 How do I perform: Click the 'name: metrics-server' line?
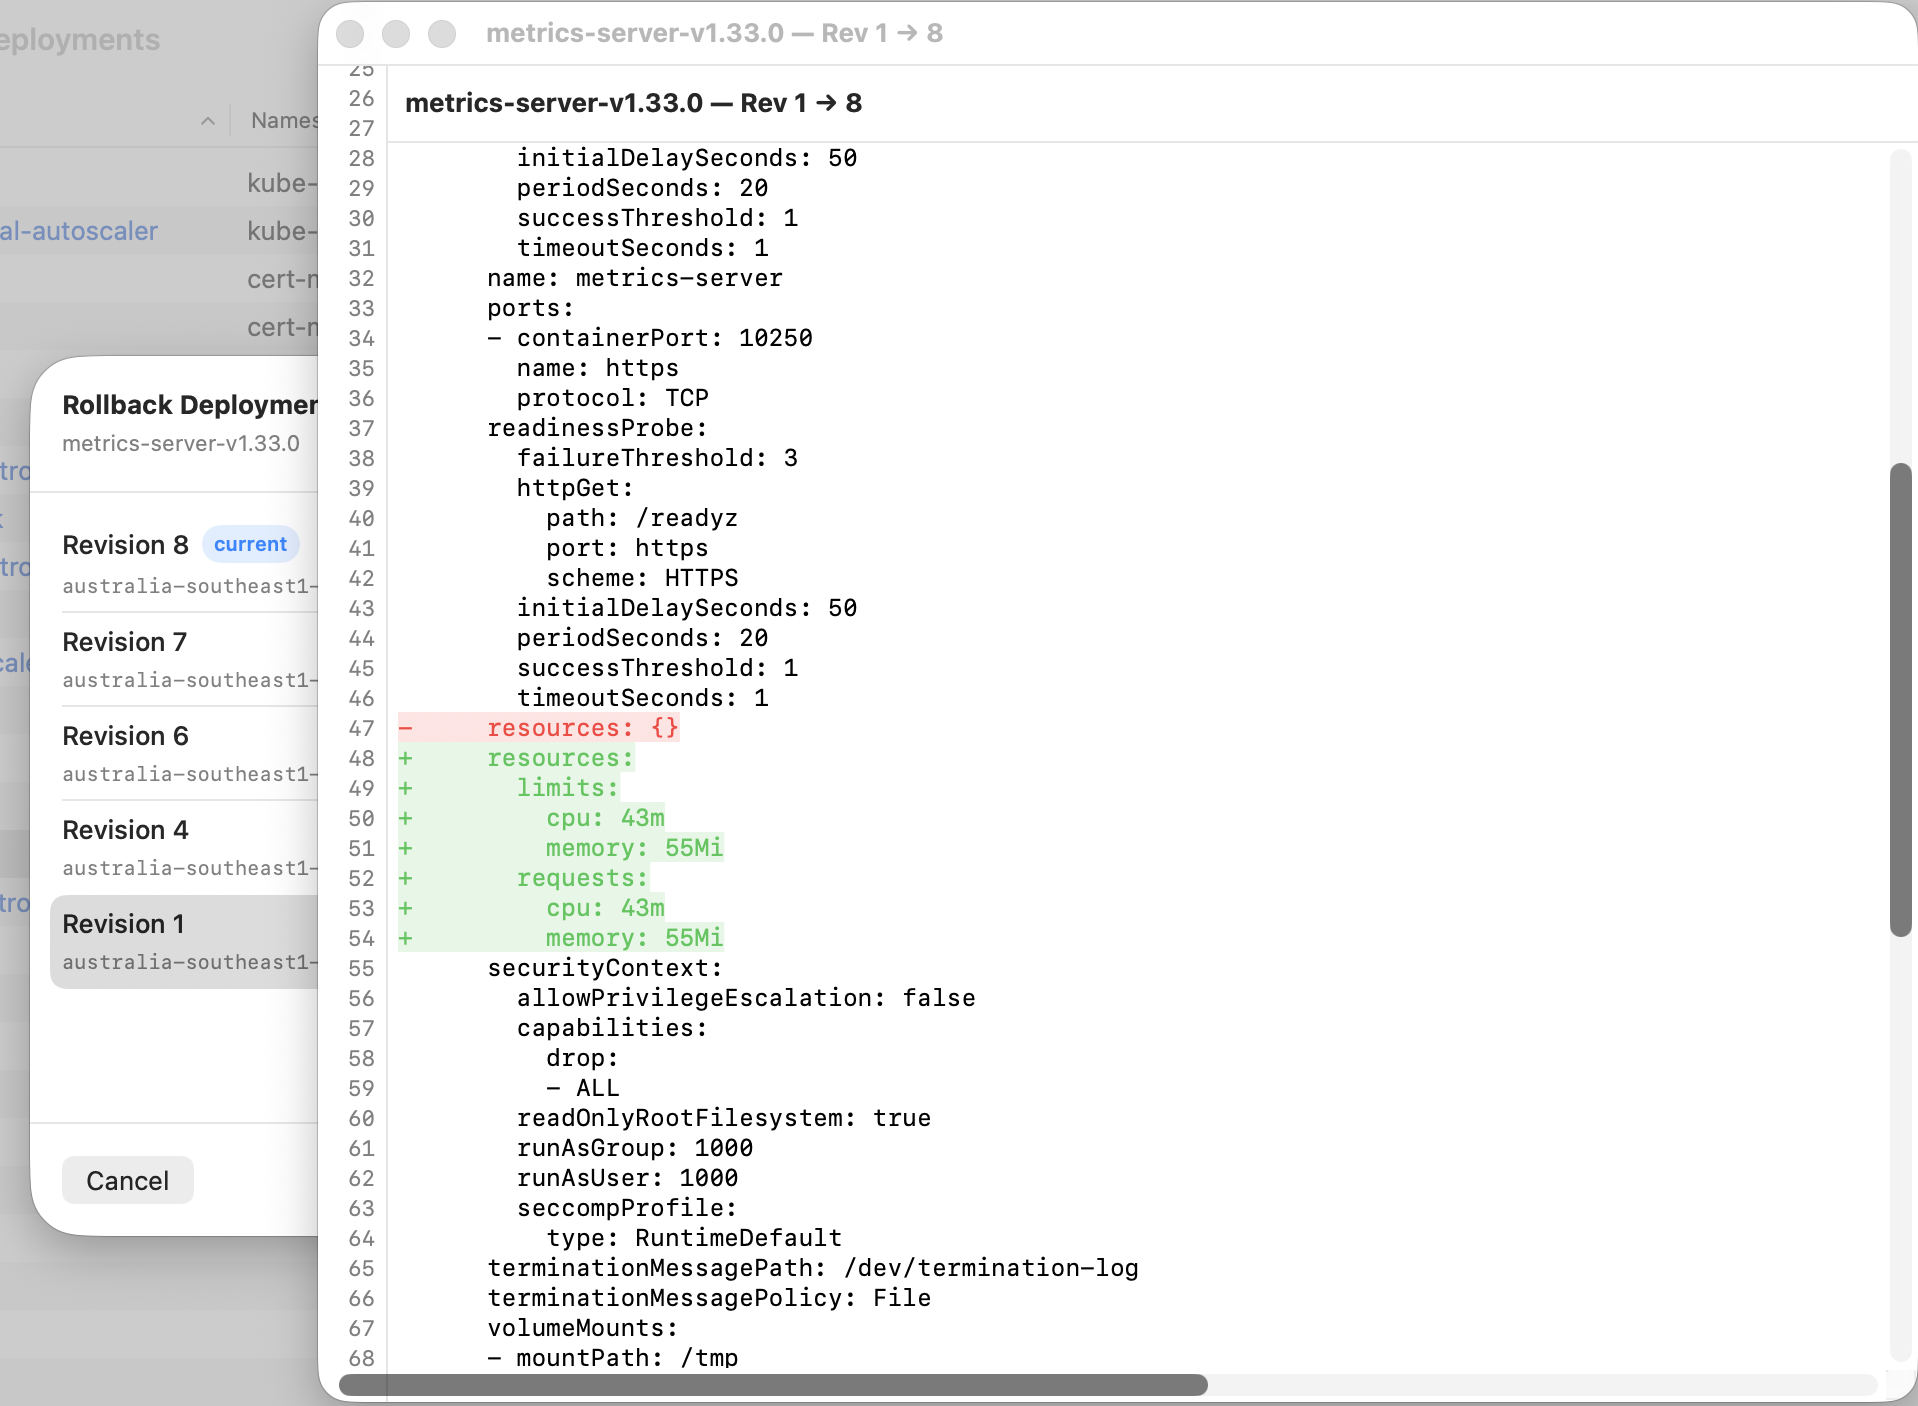click(x=634, y=278)
